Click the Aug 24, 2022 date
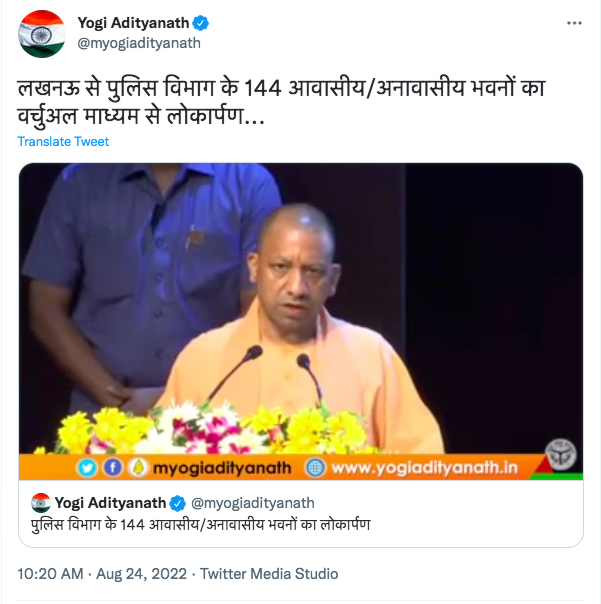 141,574
